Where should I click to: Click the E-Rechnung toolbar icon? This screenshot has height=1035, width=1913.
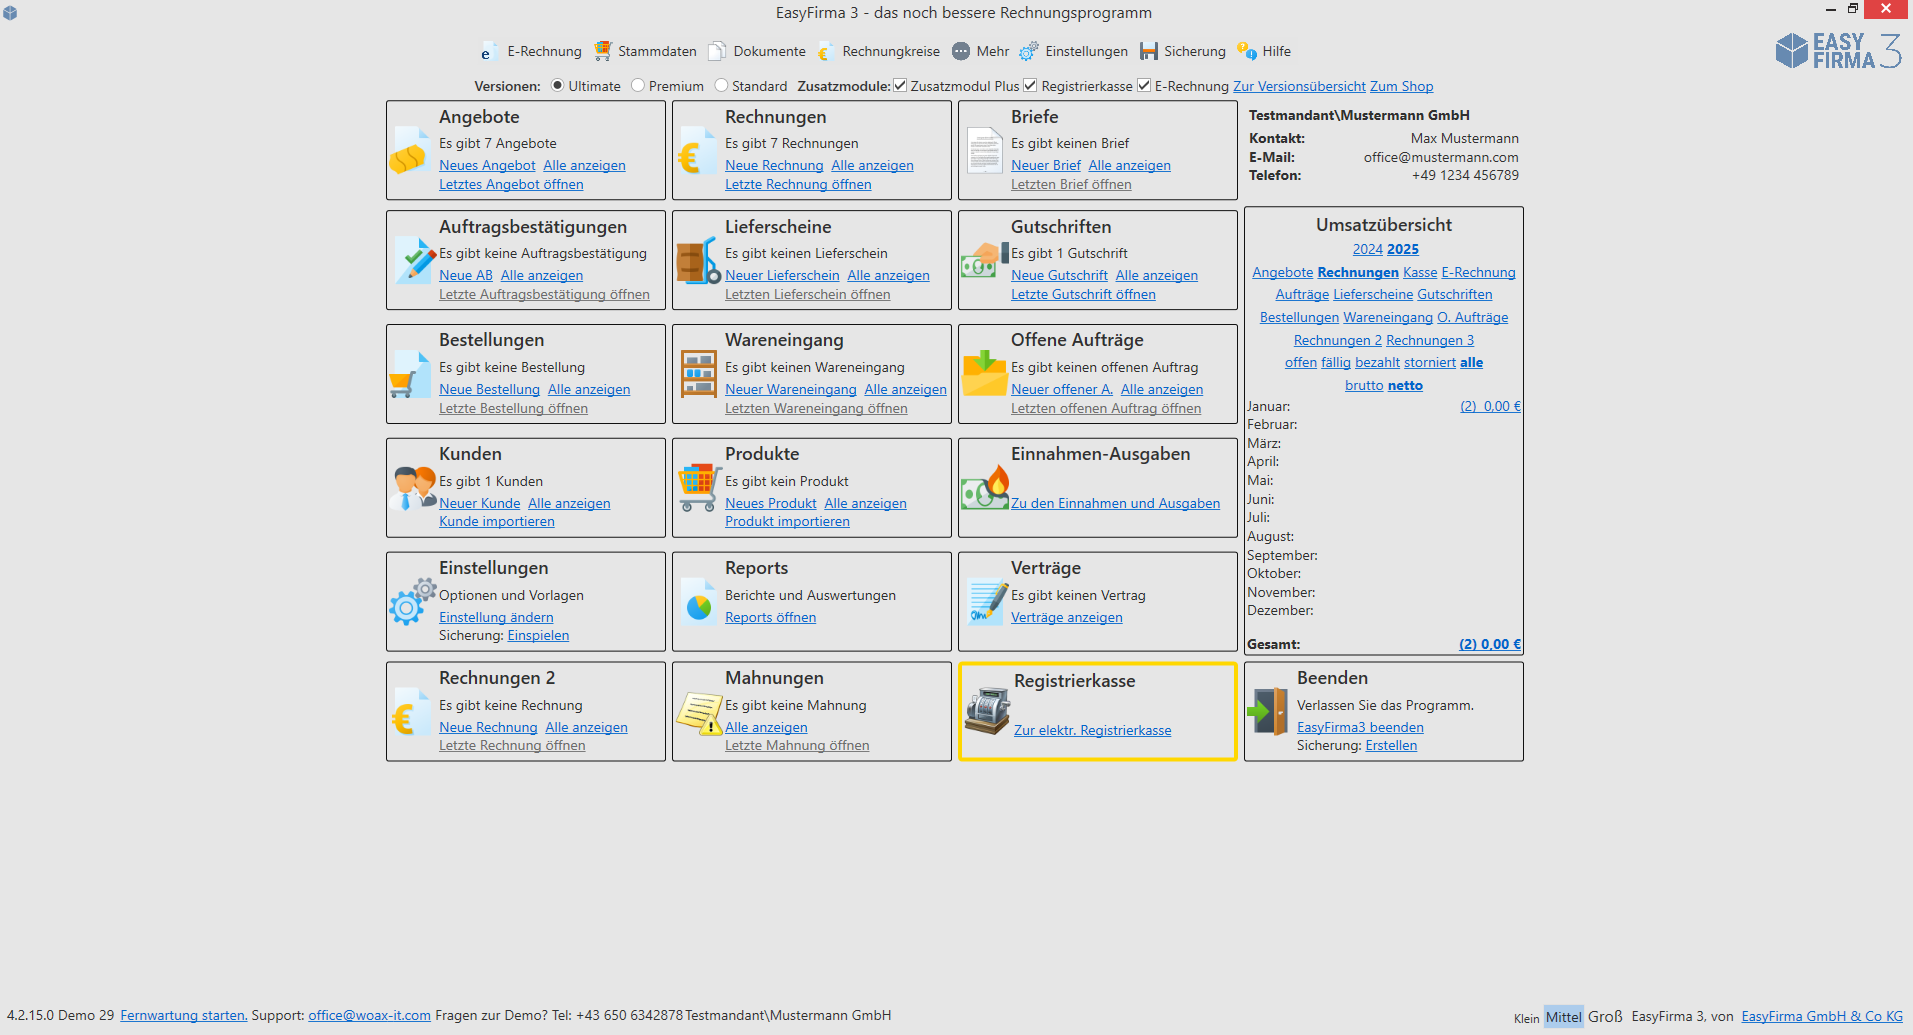487,52
